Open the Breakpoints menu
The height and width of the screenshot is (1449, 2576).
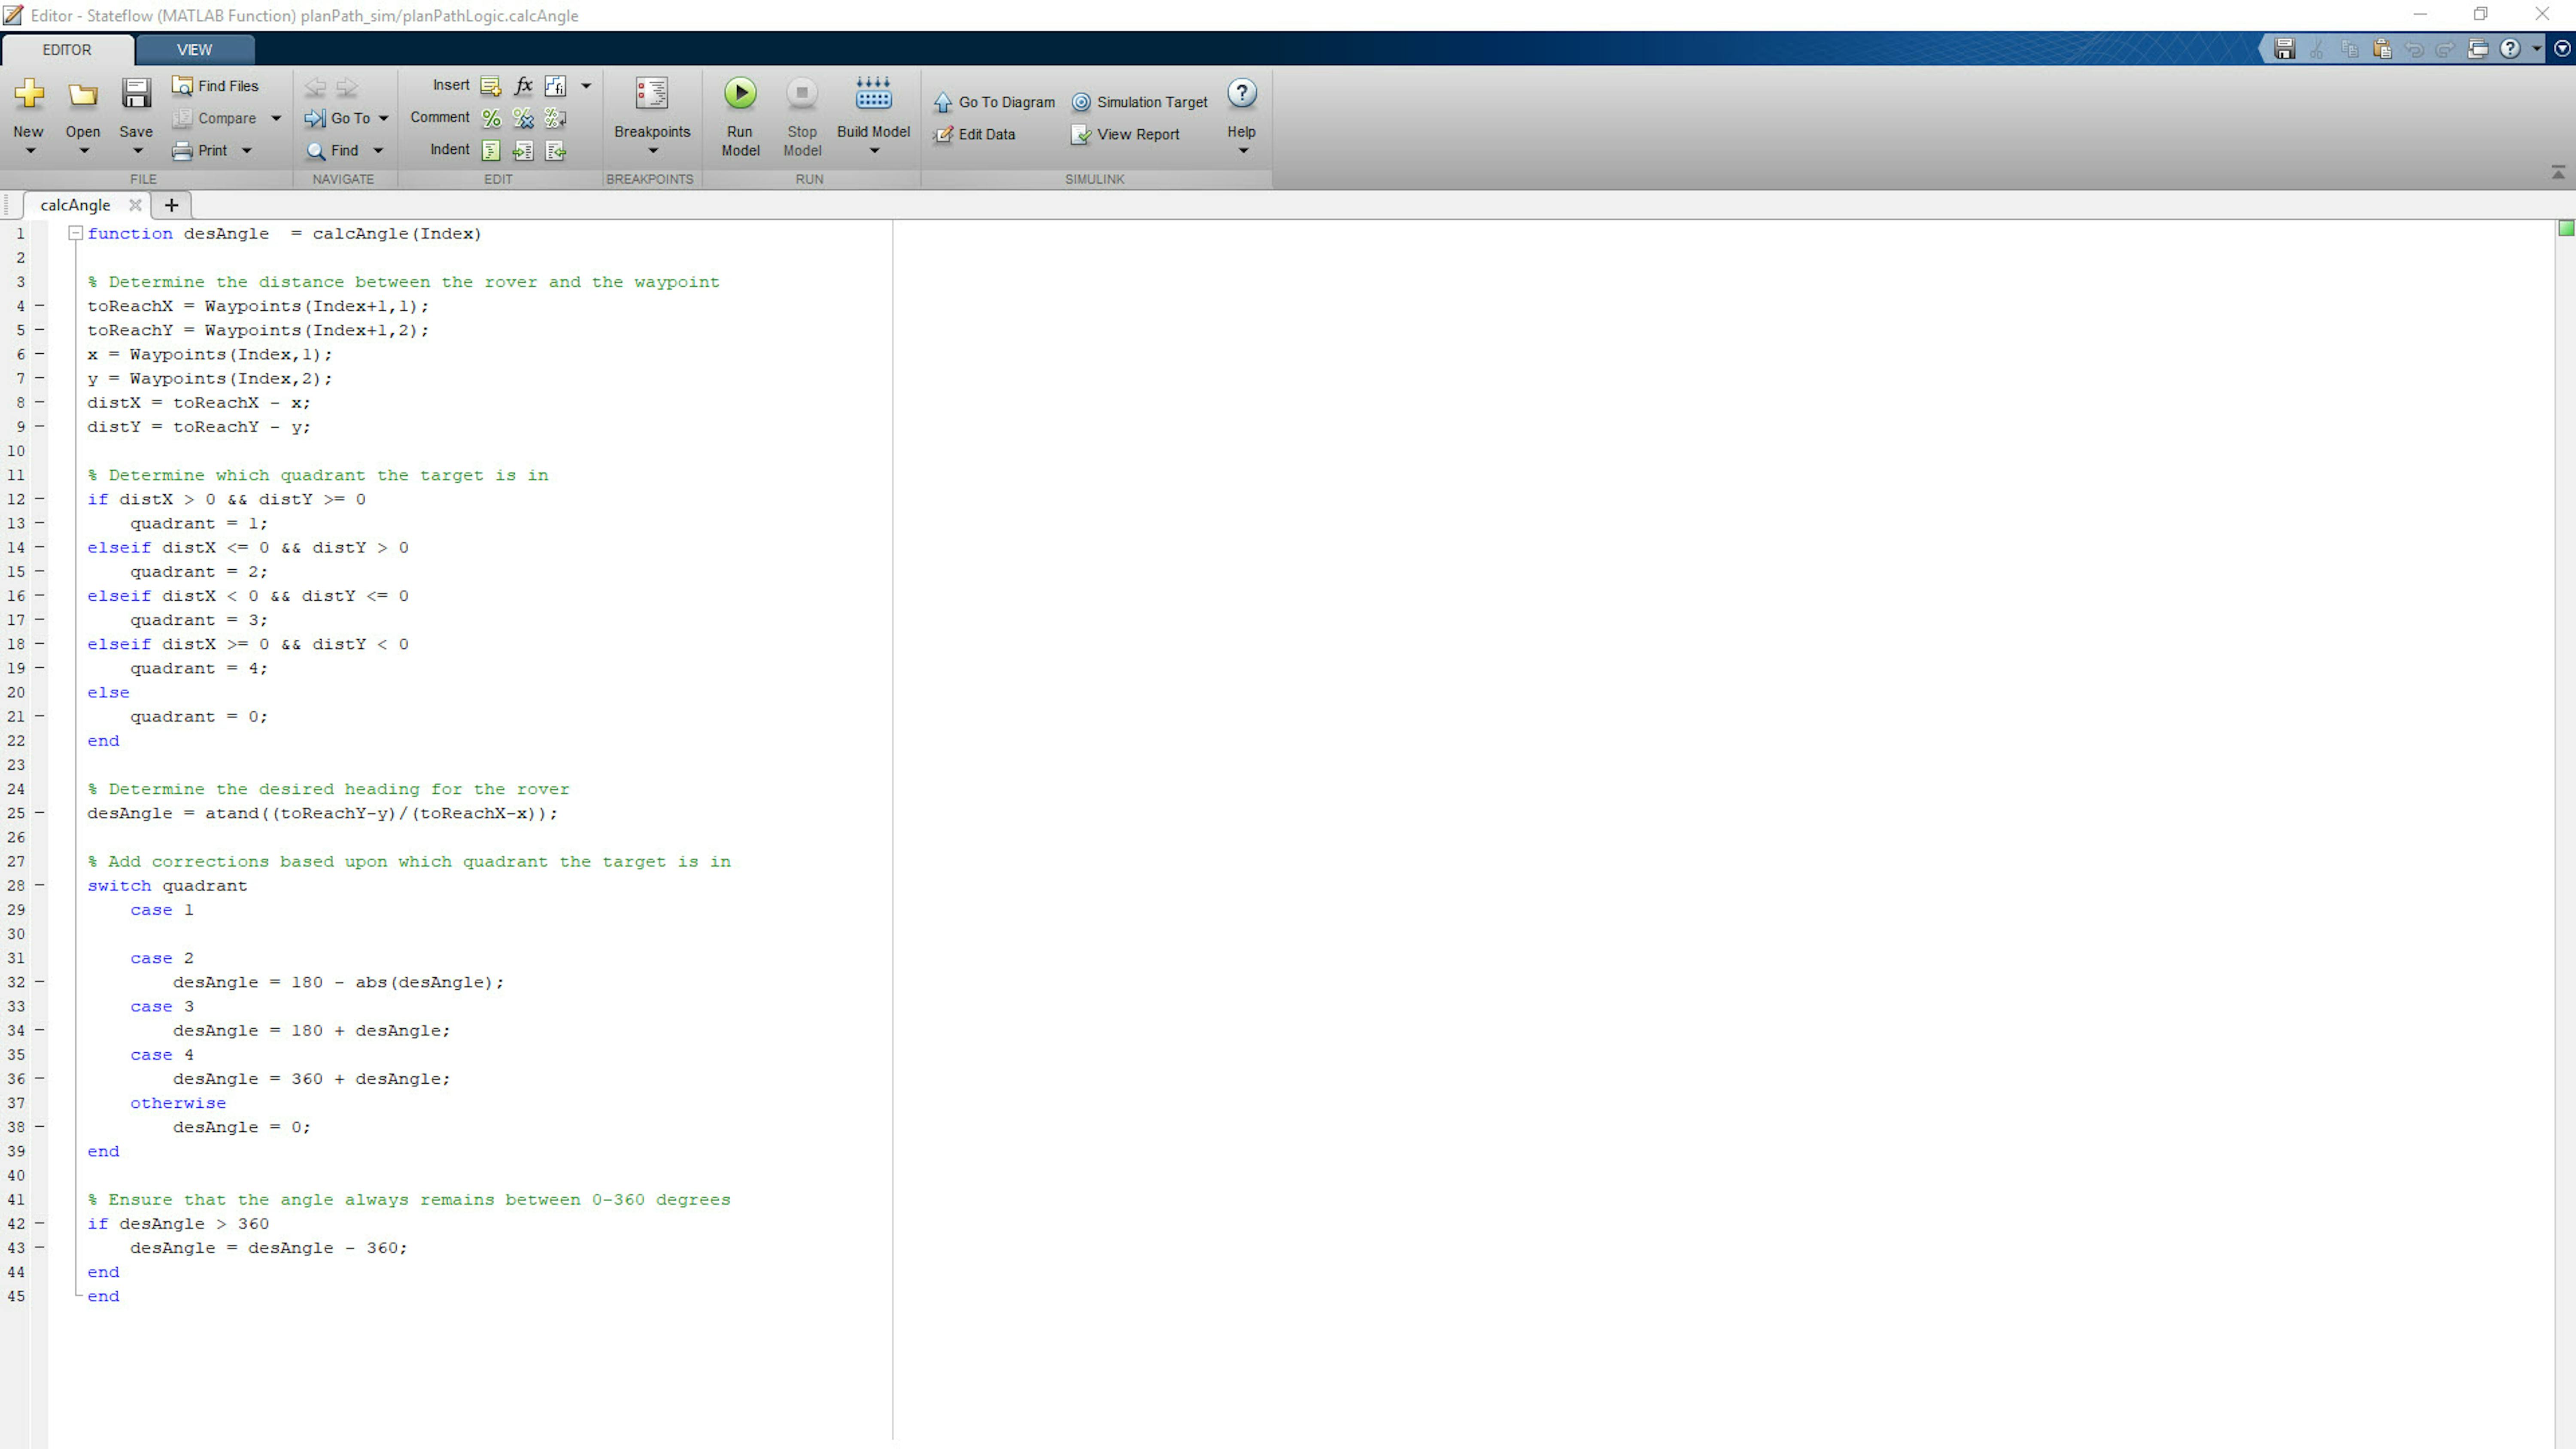pyautogui.click(x=652, y=116)
